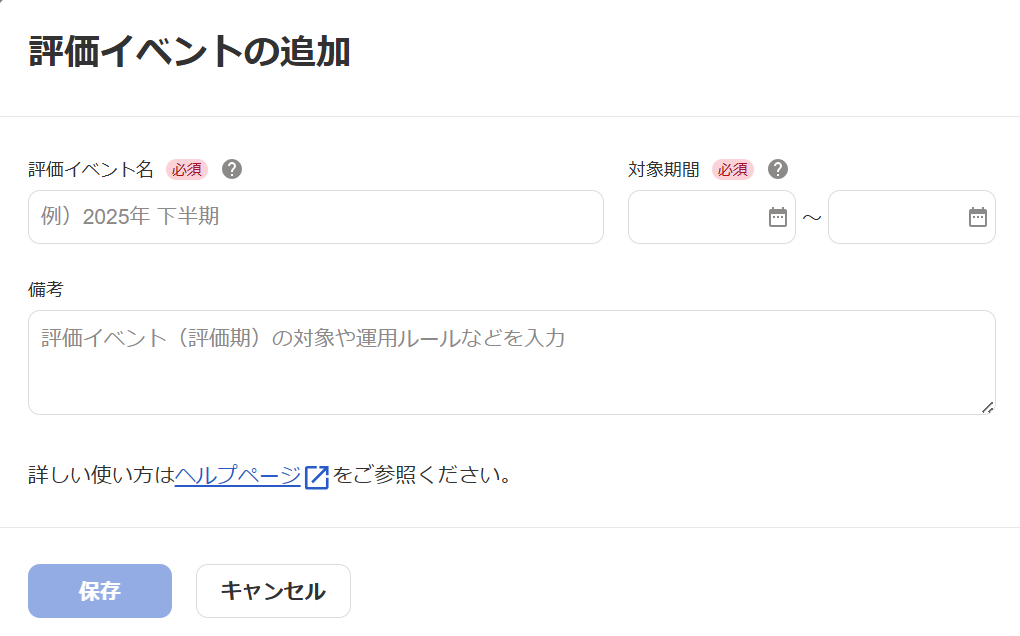Screen dimensions: 1020x636
Task: Click the 対象期間 field label
Action: coord(661,170)
